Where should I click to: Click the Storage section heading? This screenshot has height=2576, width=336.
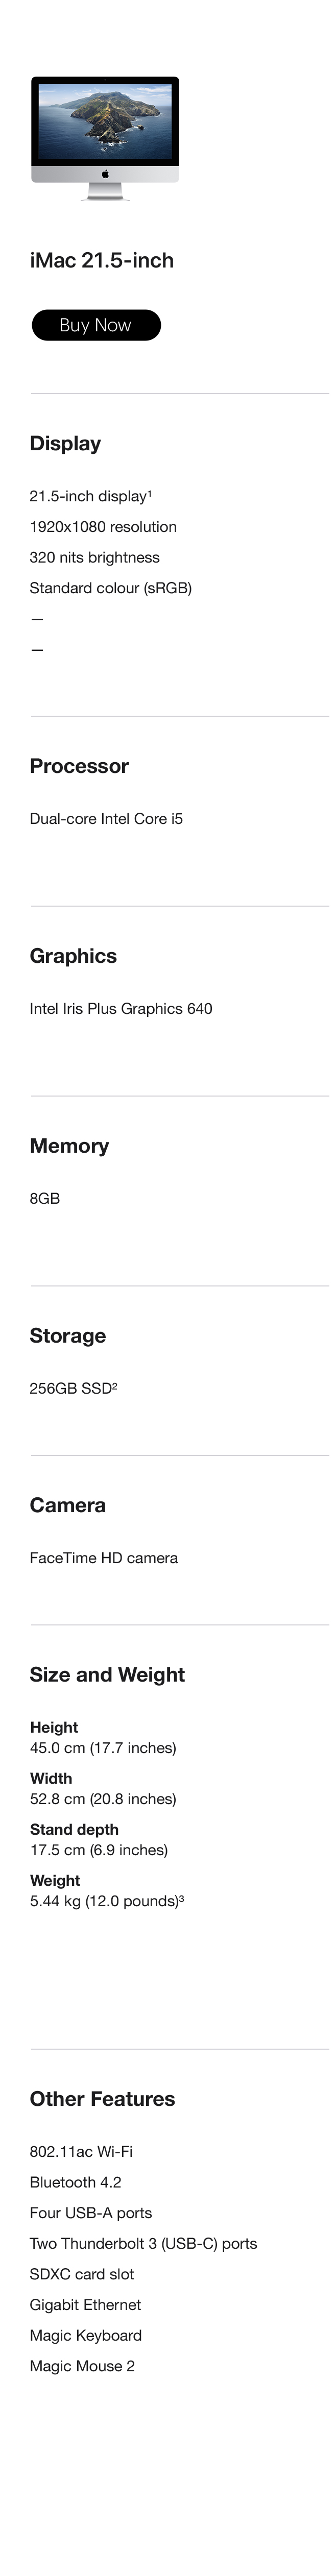[68, 1336]
